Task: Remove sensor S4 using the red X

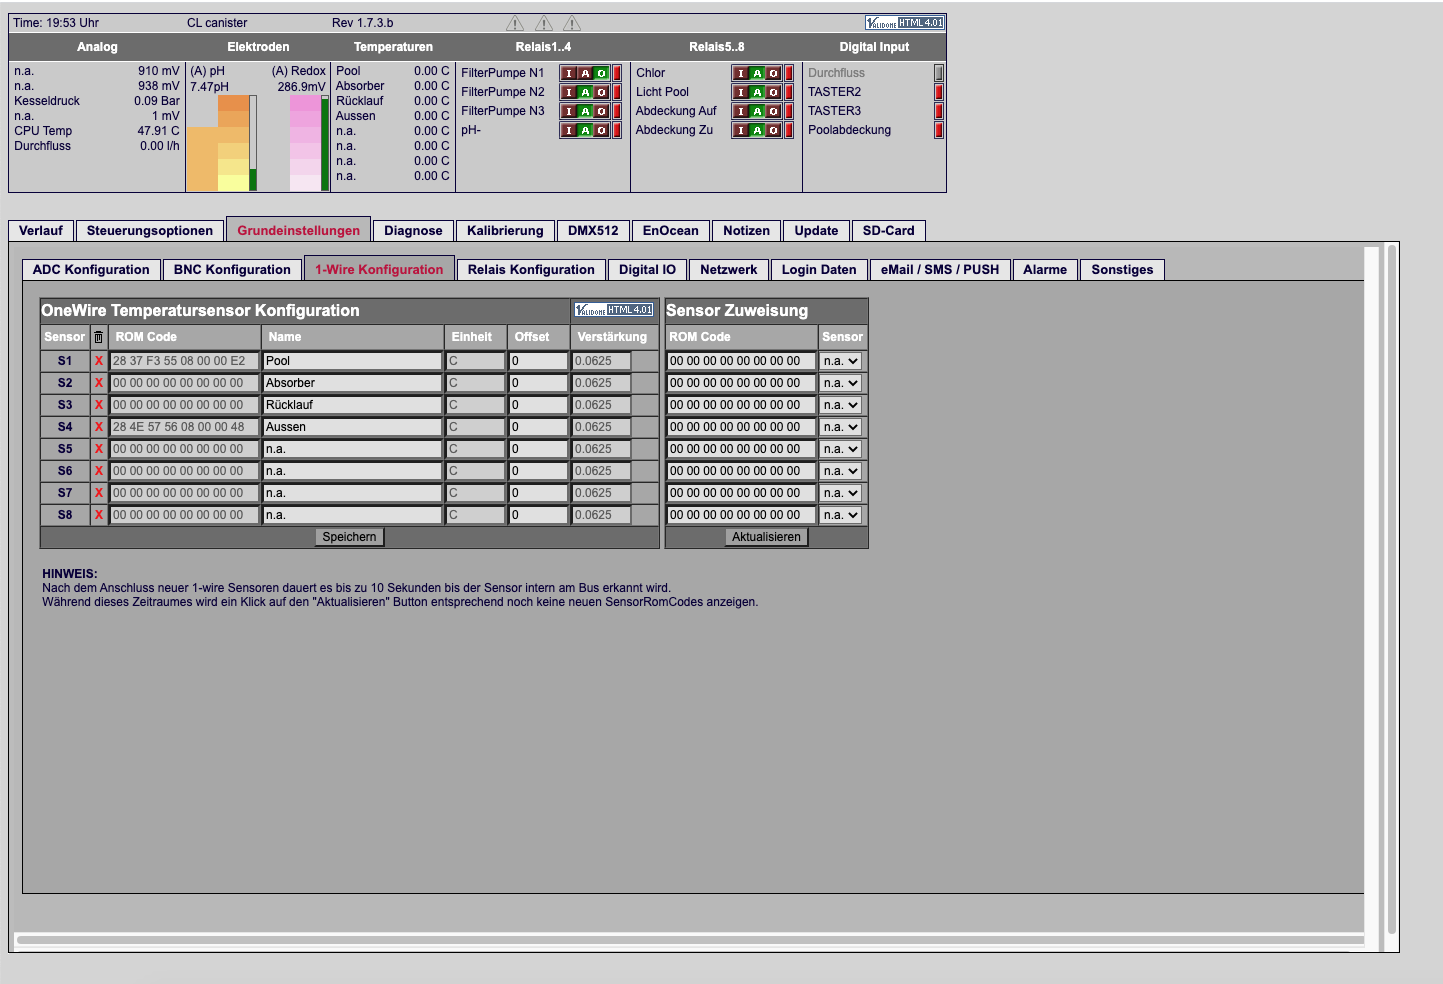Action: click(x=99, y=427)
